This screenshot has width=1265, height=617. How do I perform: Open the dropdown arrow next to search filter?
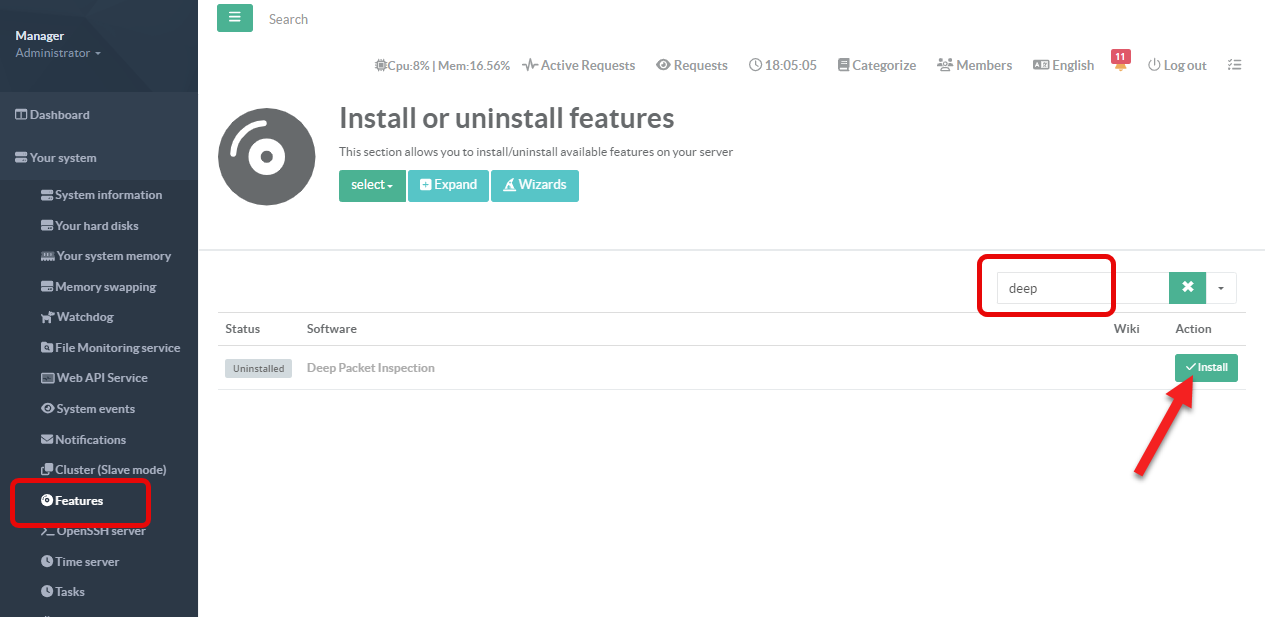tap(1221, 288)
